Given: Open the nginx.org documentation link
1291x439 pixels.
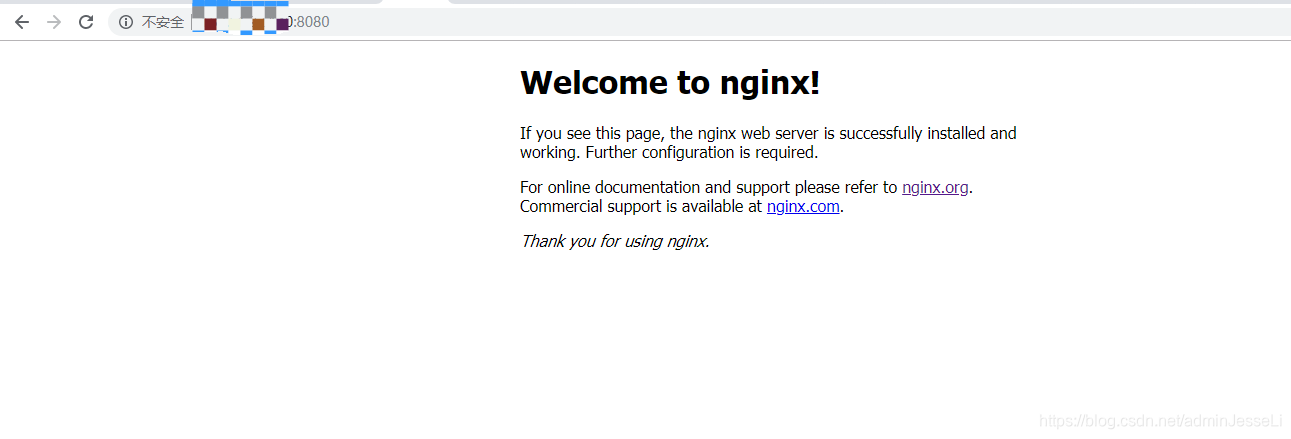Looking at the screenshot, I should click(935, 187).
